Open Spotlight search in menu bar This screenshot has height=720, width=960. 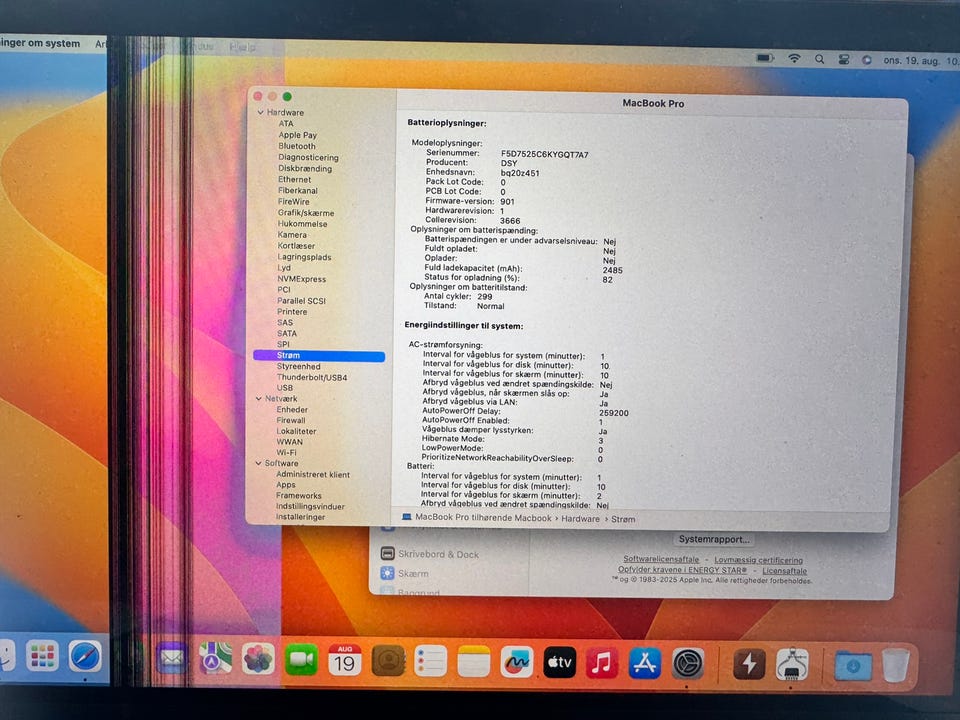tap(819, 59)
